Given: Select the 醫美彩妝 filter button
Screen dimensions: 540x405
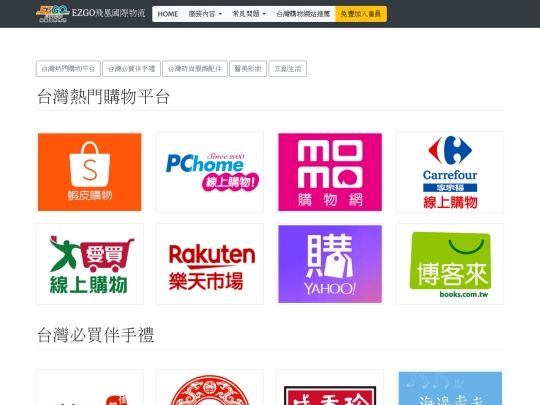Looking at the screenshot, I should tap(248, 69).
